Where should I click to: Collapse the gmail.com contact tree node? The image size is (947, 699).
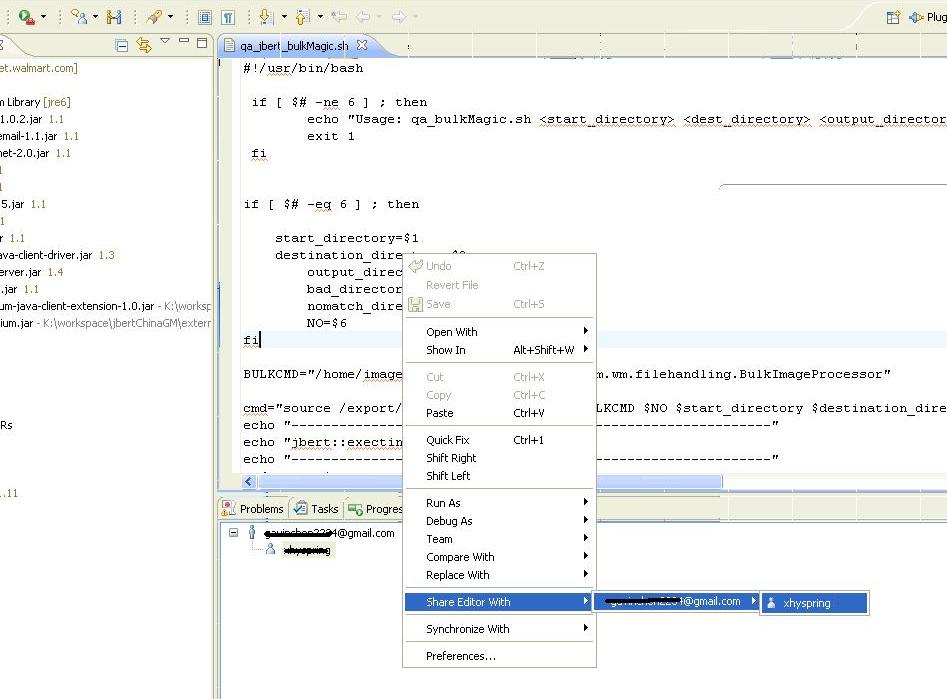coord(234,533)
